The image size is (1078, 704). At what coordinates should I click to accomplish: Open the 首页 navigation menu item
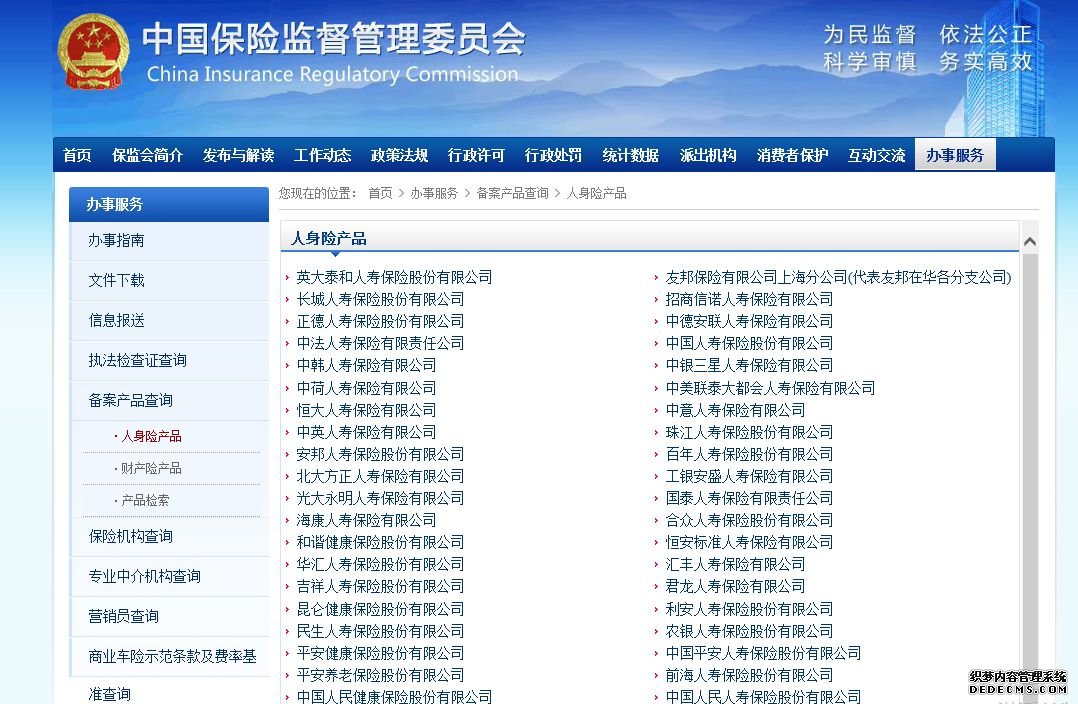77,155
